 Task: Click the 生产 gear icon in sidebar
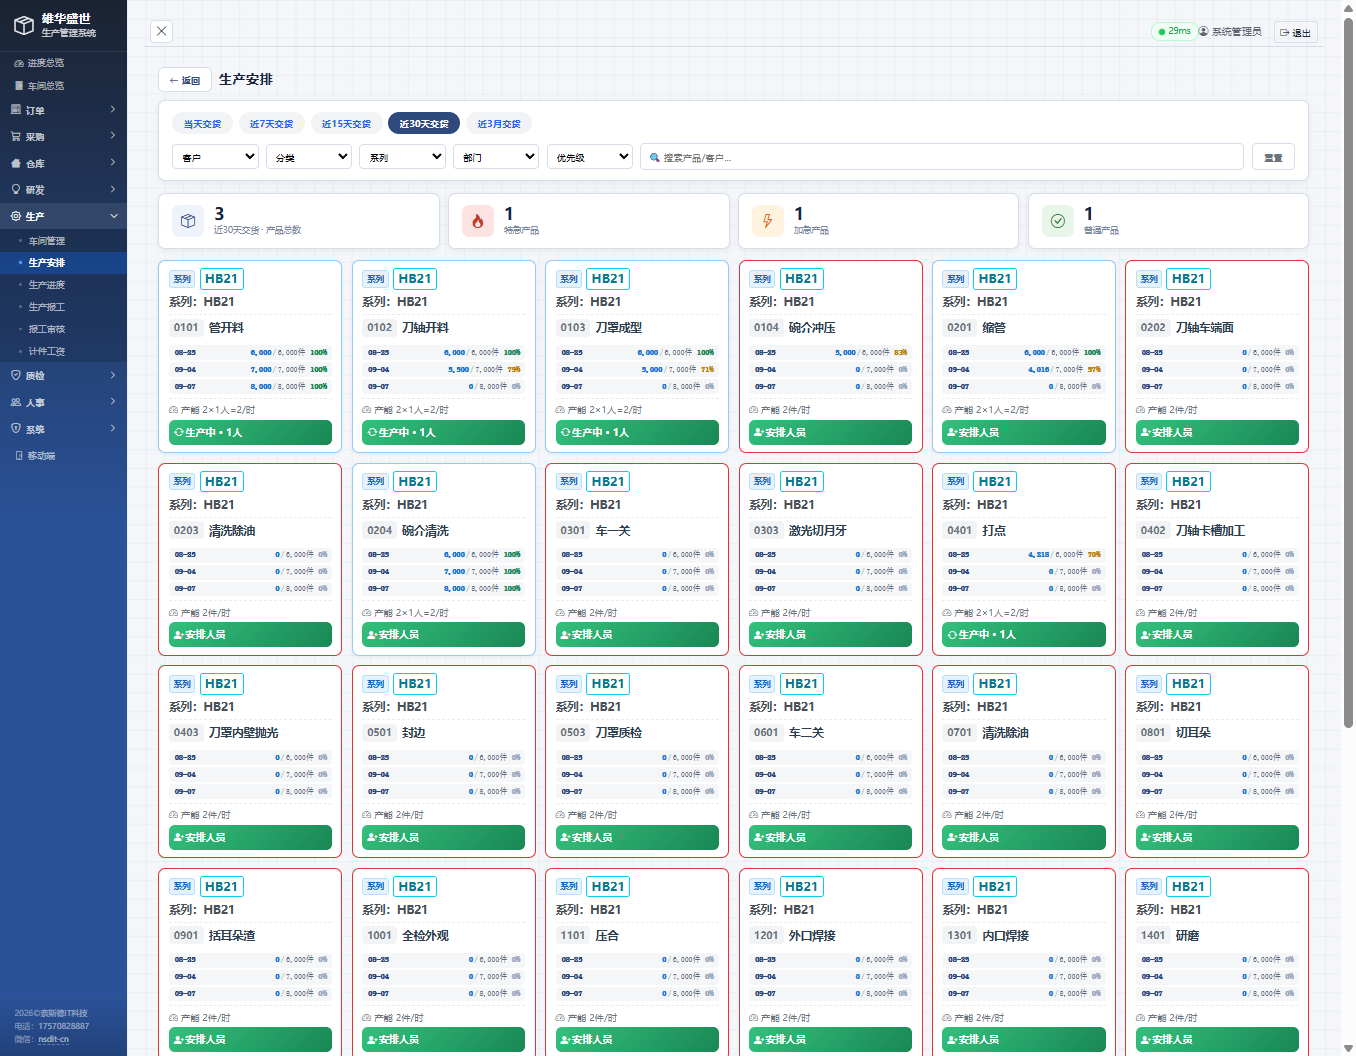tap(16, 216)
